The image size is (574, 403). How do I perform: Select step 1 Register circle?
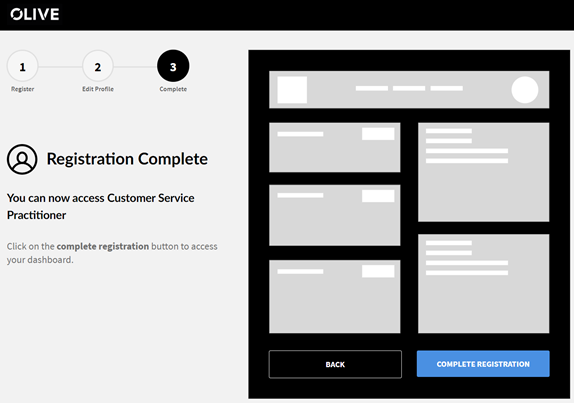pos(22,67)
